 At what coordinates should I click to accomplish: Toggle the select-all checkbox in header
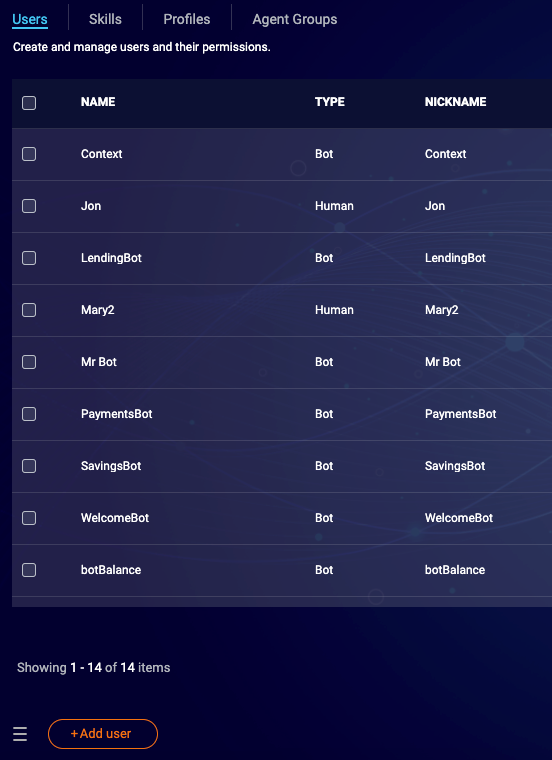29,103
